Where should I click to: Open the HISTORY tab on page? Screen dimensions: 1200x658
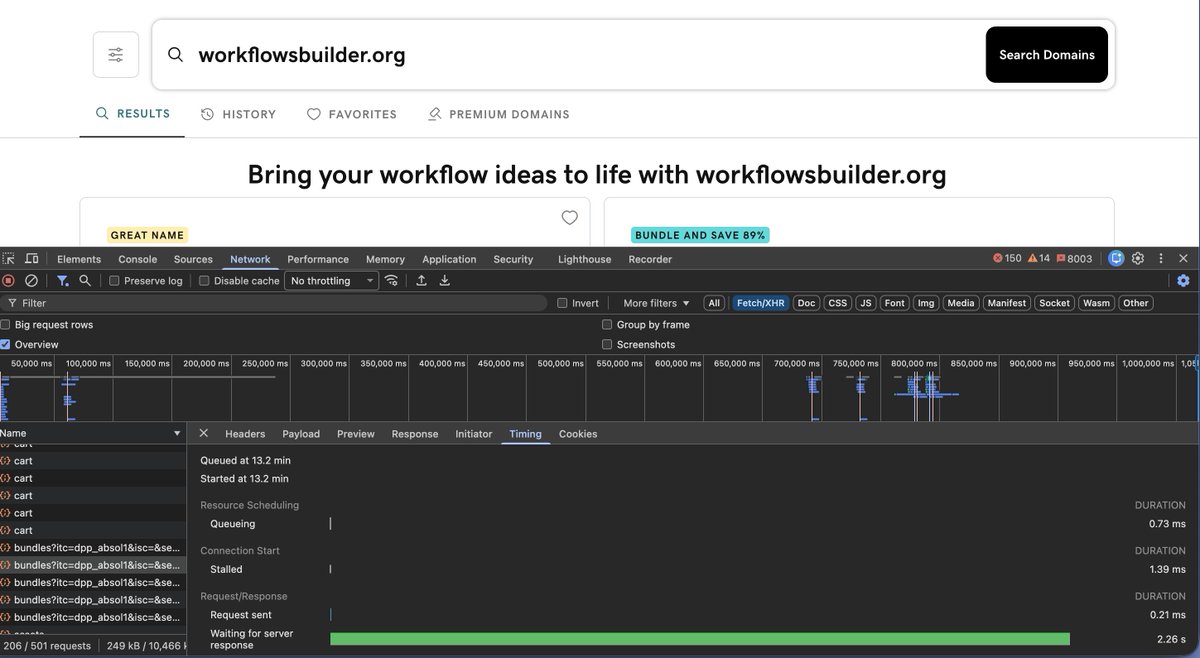238,114
